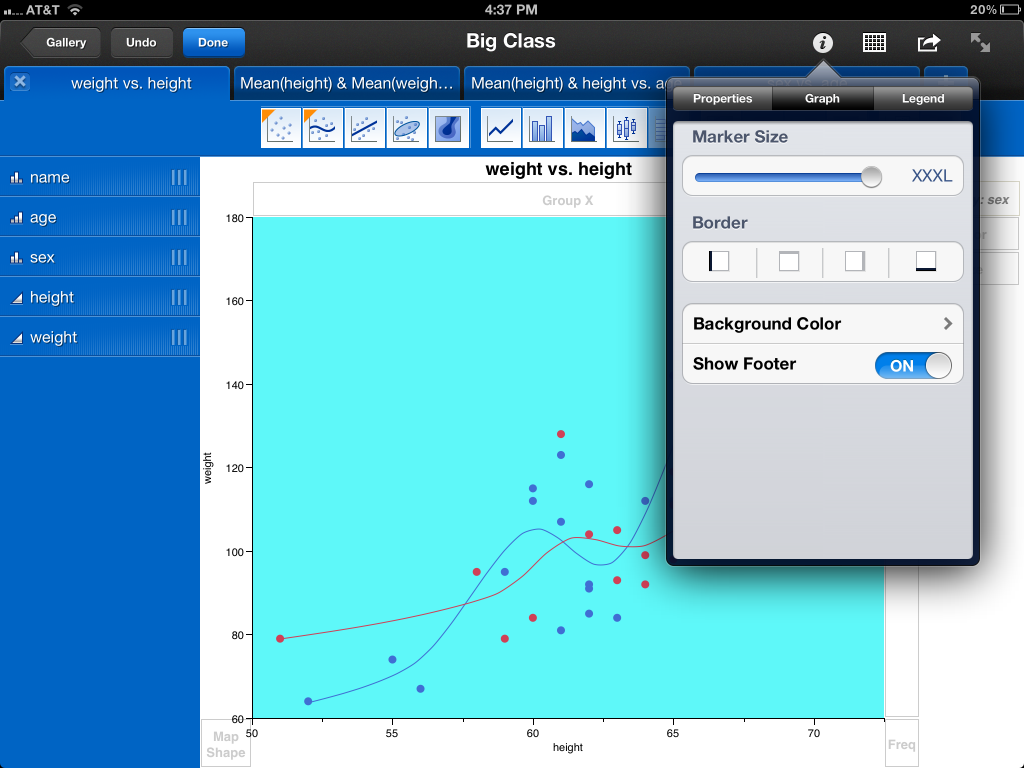Viewport: 1024px width, 768px height.
Task: Tap the Group X drop zone
Action: (568, 200)
